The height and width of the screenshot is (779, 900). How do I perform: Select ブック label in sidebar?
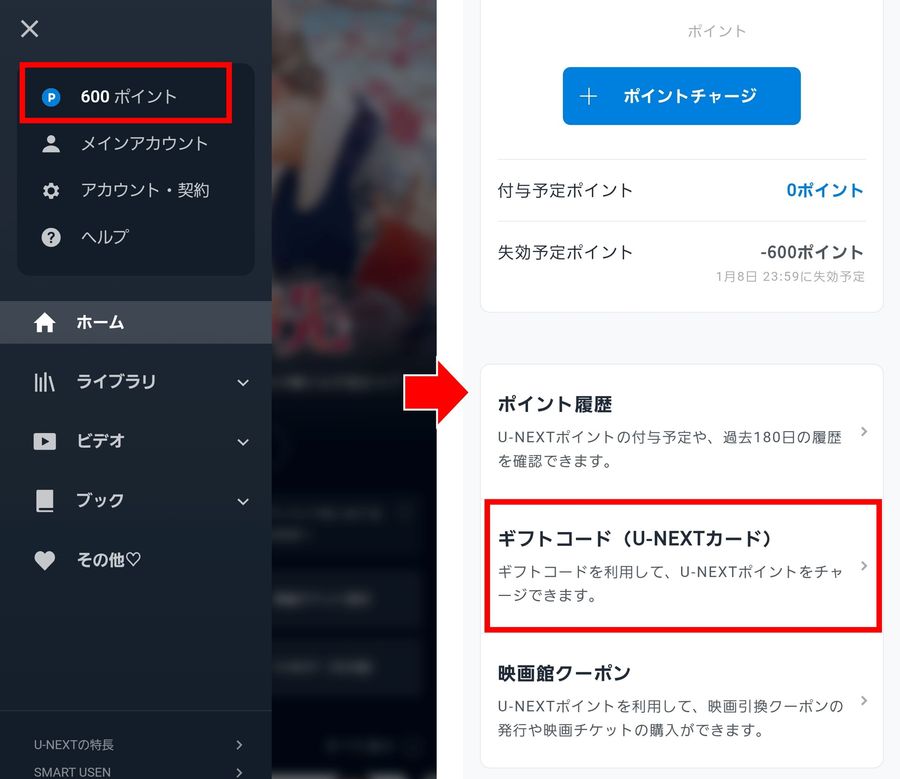tap(100, 500)
